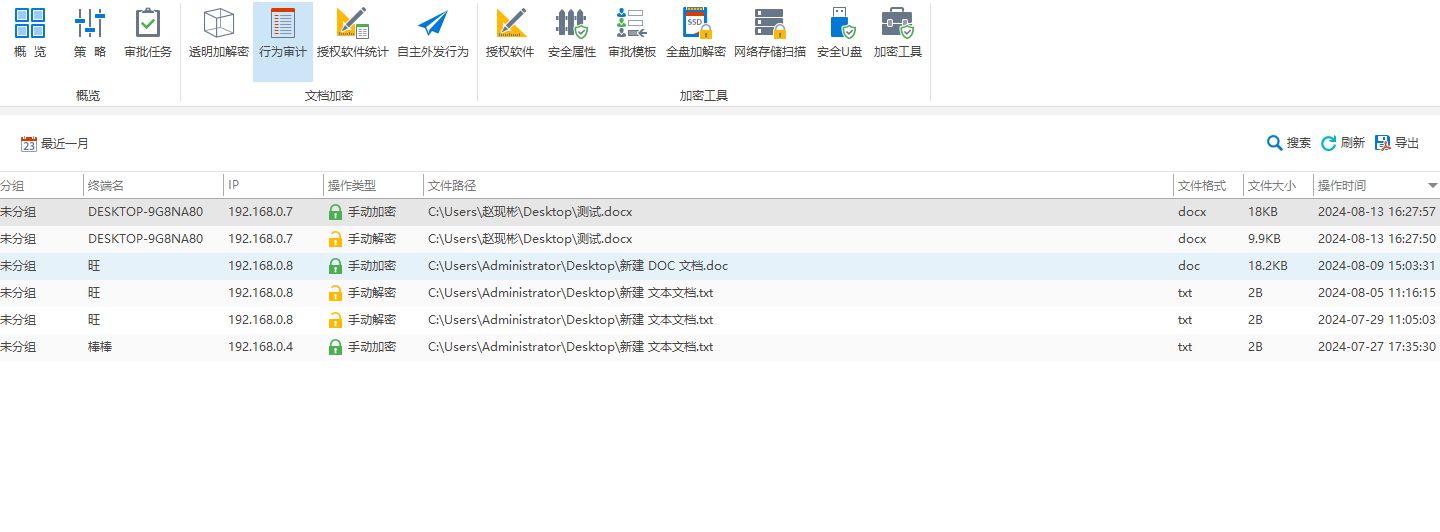1440x532 pixels.
Task: Select 透明加解密 transparent encryption tool
Action: pyautogui.click(x=218, y=32)
